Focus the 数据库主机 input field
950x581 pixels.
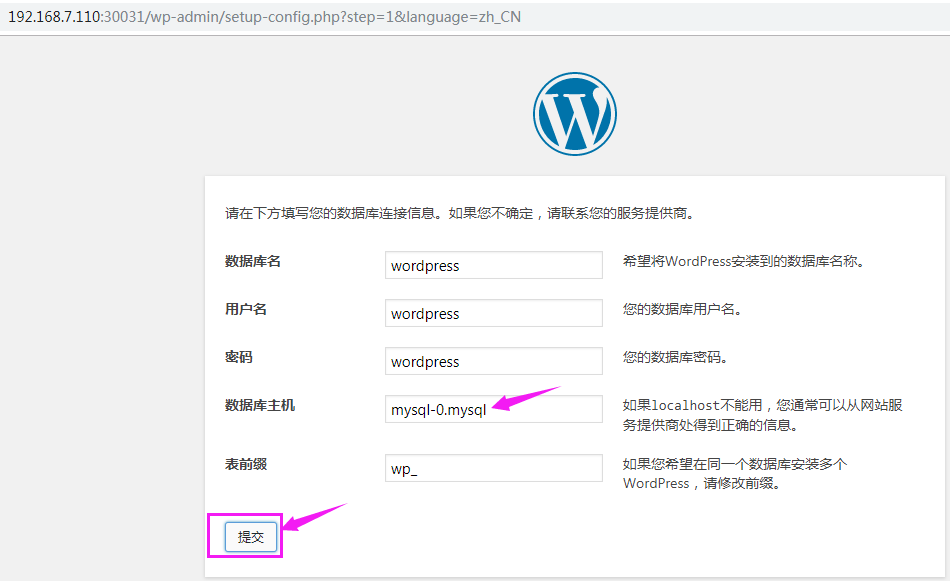pyautogui.click(x=494, y=409)
